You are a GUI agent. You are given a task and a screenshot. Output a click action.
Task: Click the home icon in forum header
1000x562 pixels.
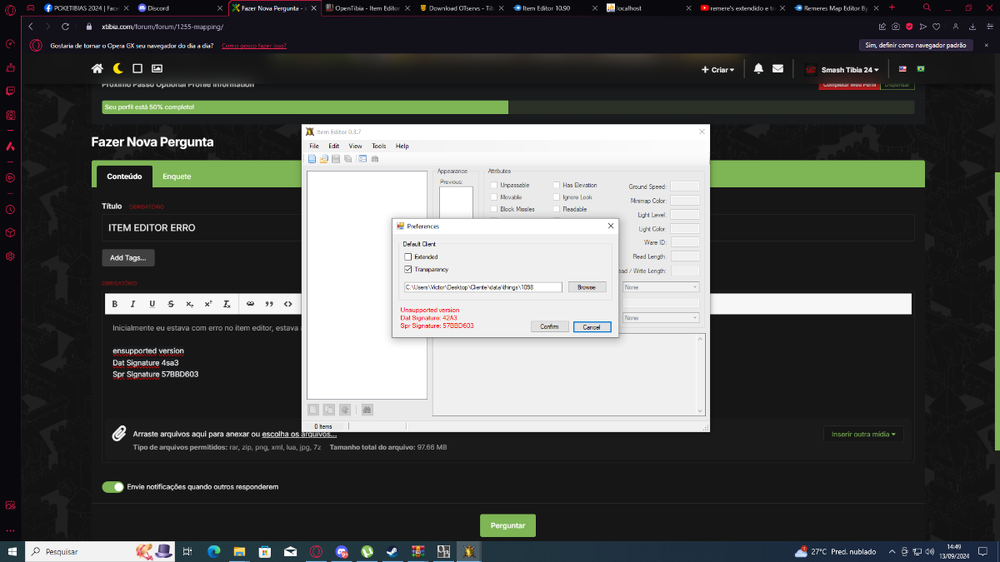97,69
